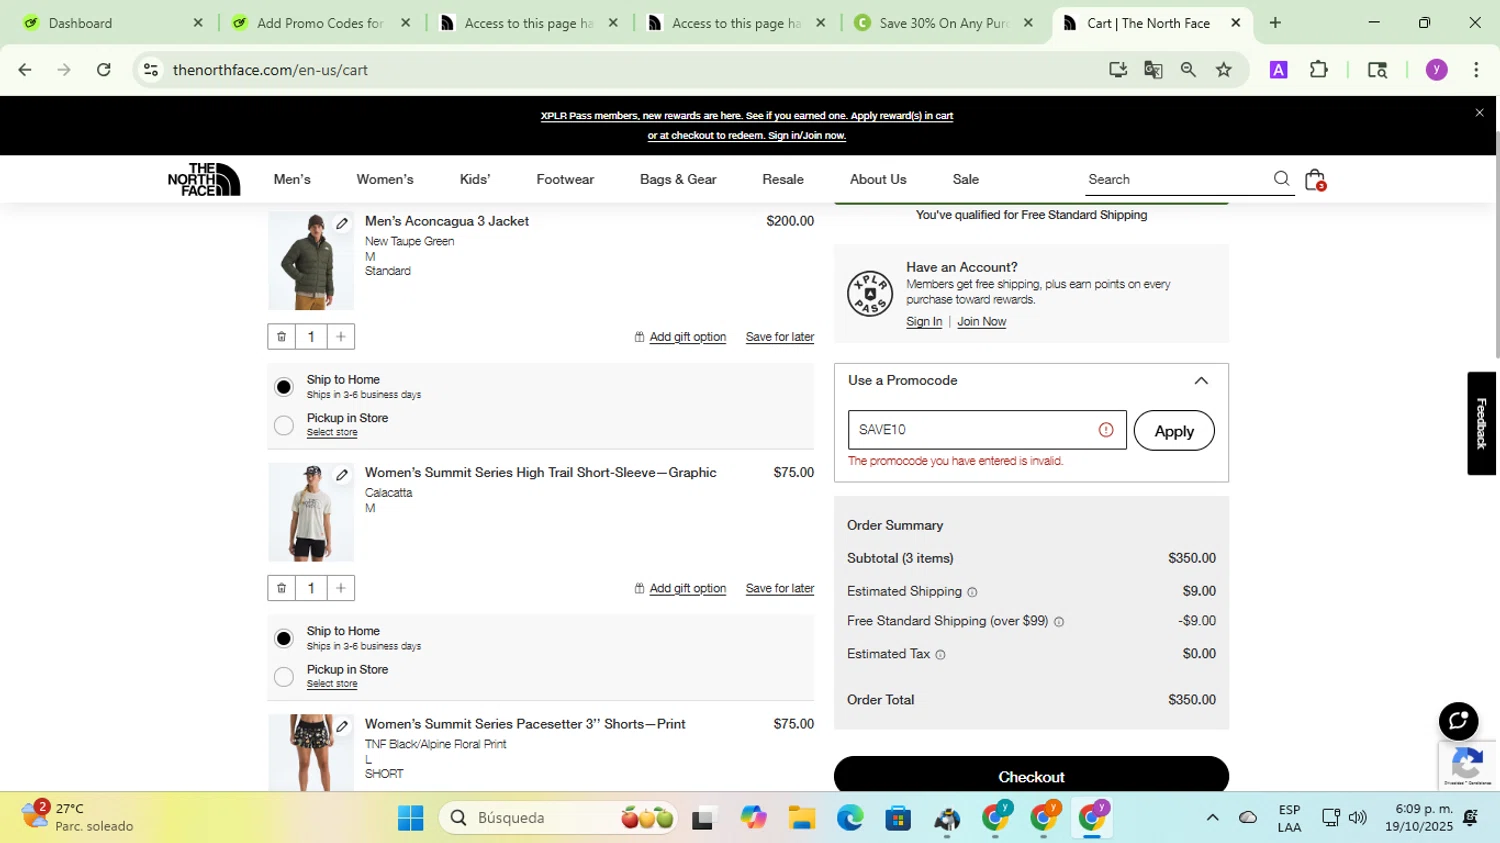Open the Resale navigation item
Screen dimensions: 1500x843
coord(783,179)
